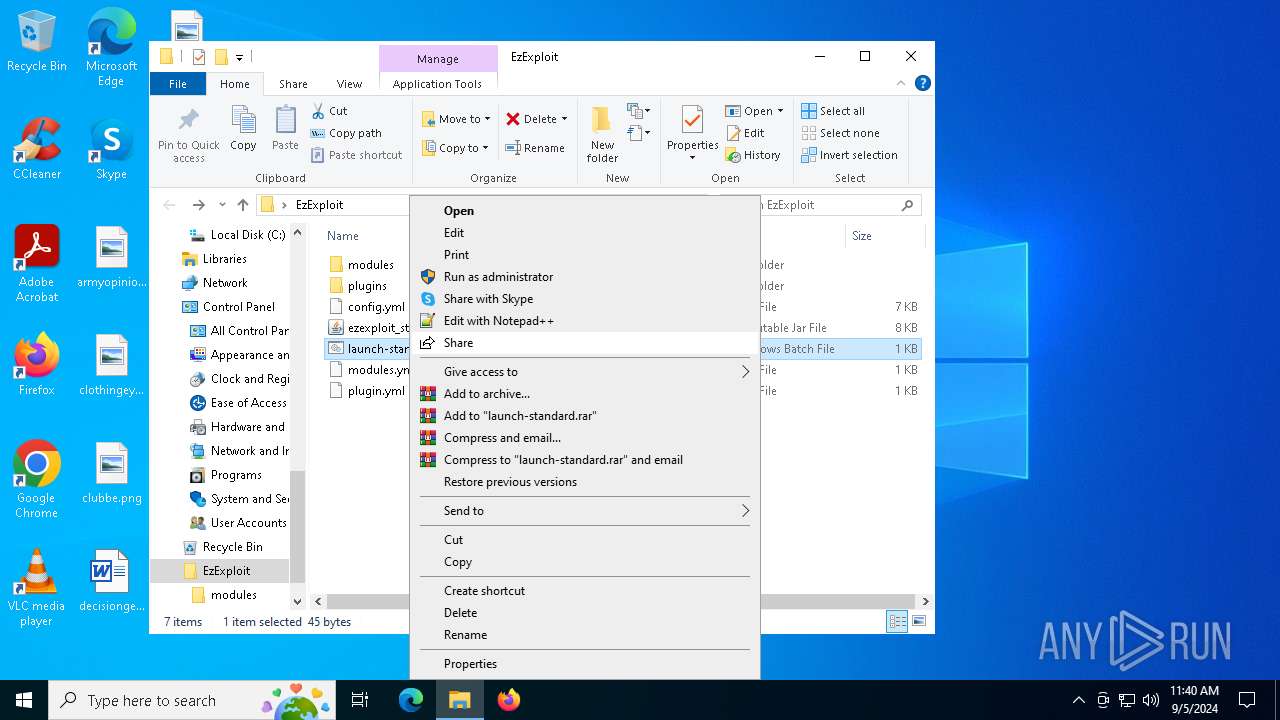This screenshot has width=1280, height=720.
Task: Click Edit in the Open group
Action: (745, 133)
